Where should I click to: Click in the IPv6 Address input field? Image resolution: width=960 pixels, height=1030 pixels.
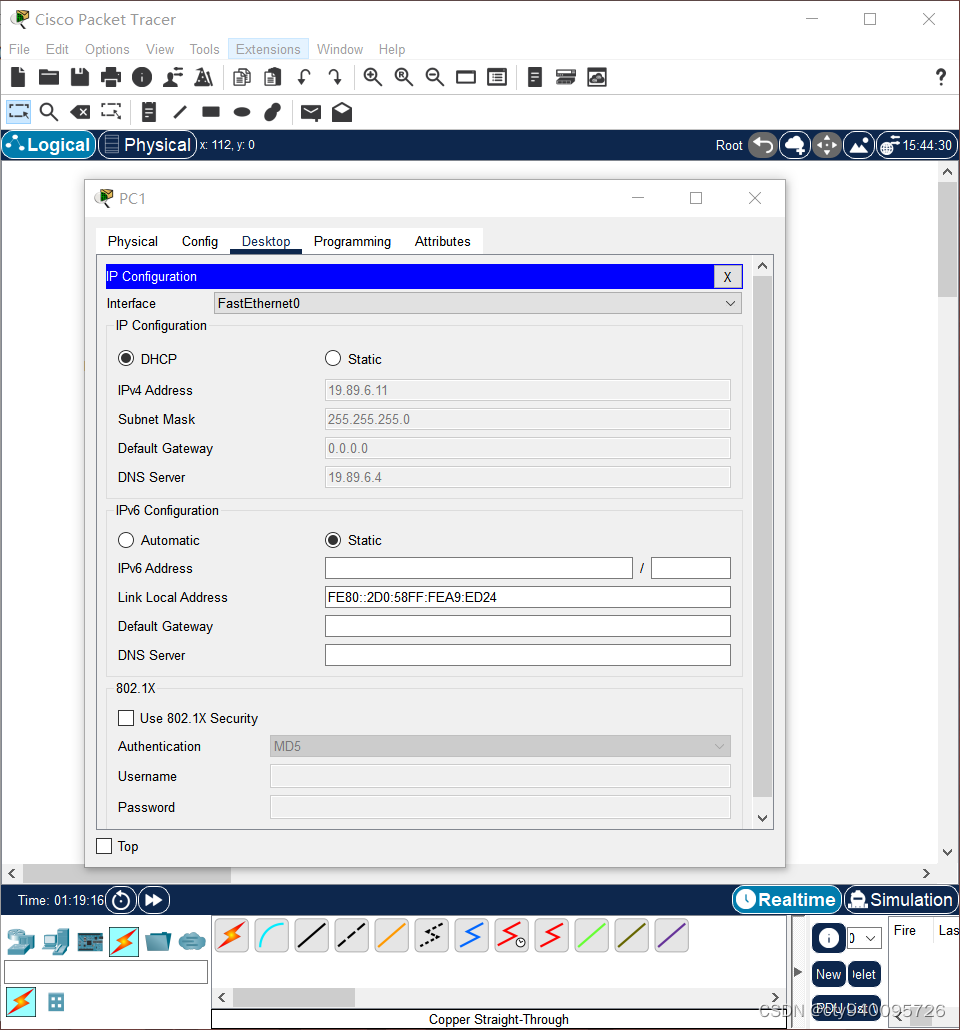coord(478,568)
